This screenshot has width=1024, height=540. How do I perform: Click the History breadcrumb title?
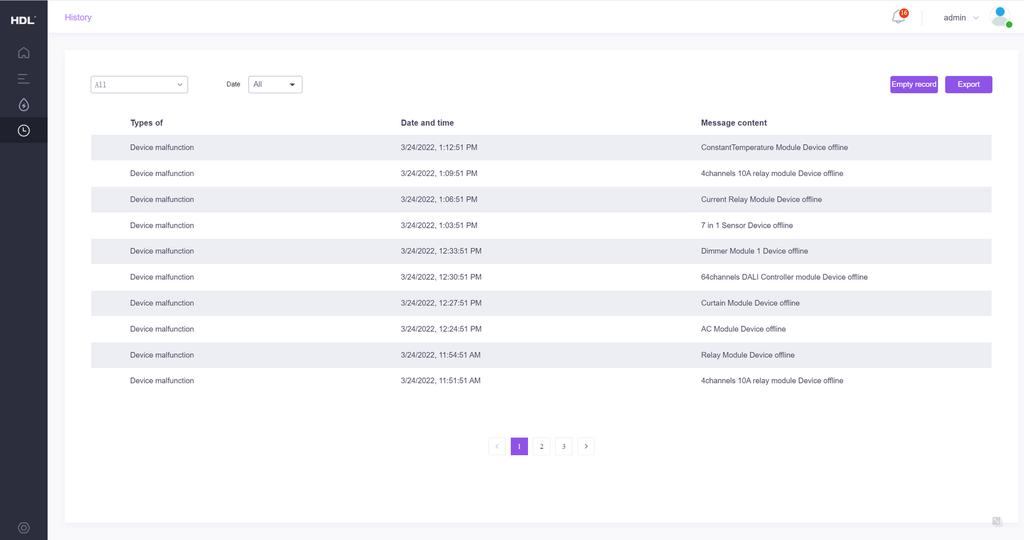(x=78, y=17)
